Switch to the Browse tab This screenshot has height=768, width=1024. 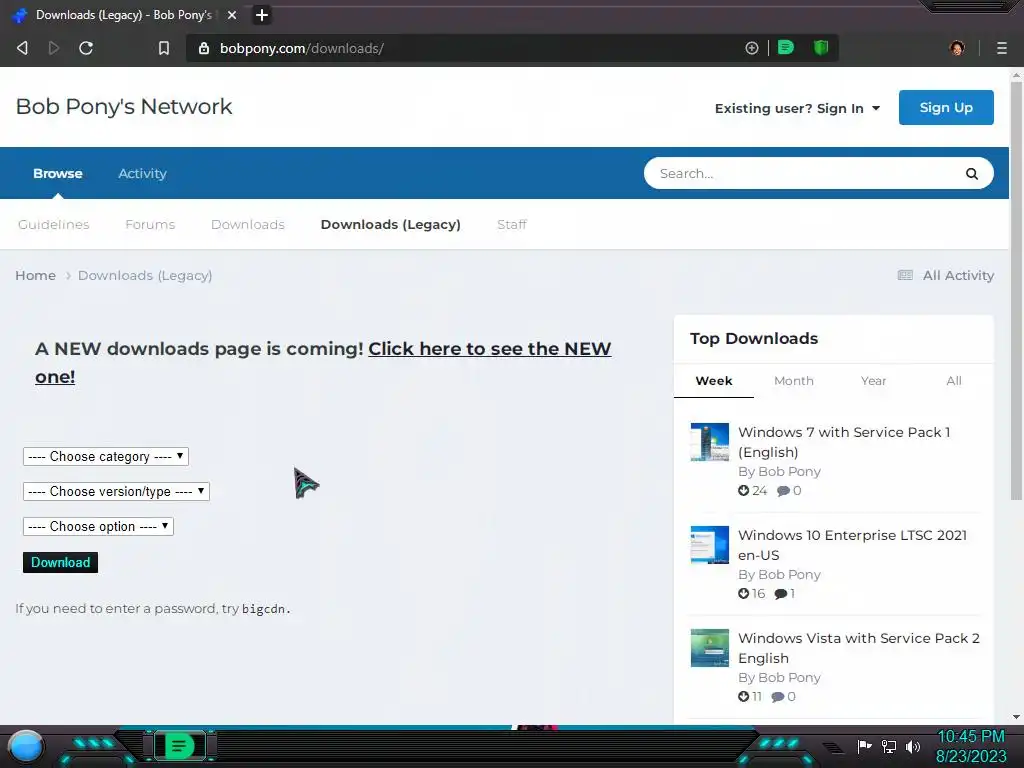[57, 174]
